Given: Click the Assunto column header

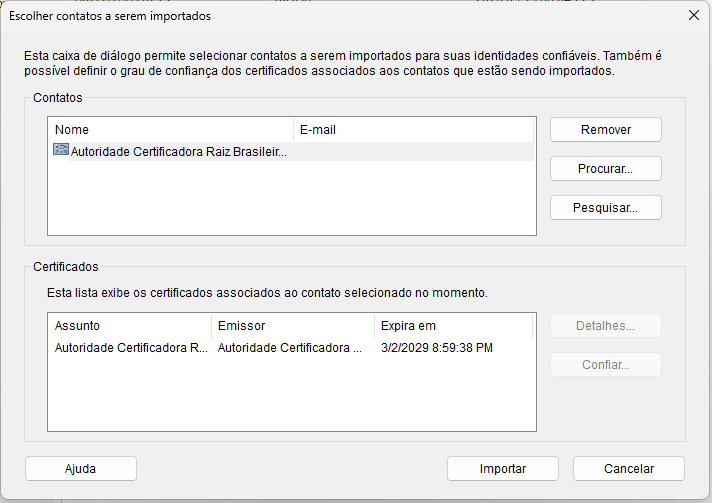Looking at the screenshot, I should (130, 325).
